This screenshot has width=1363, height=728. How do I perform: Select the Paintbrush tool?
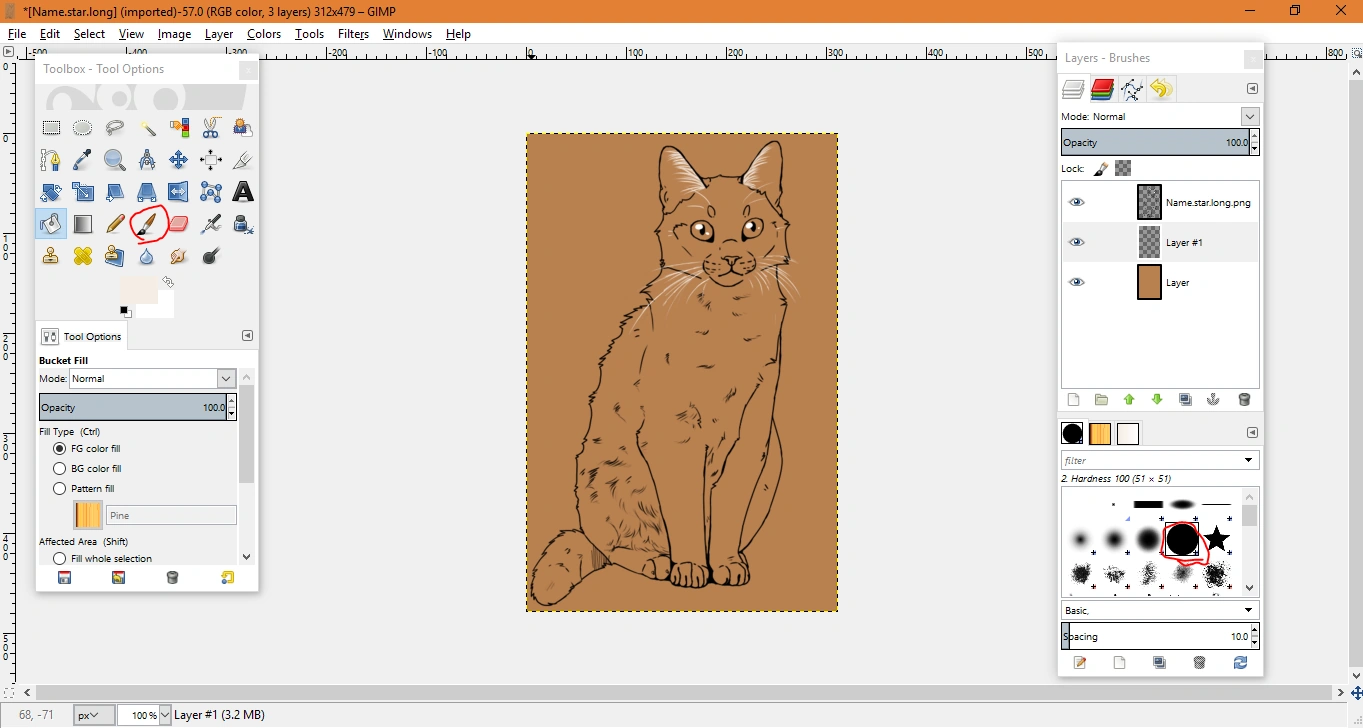(147, 224)
